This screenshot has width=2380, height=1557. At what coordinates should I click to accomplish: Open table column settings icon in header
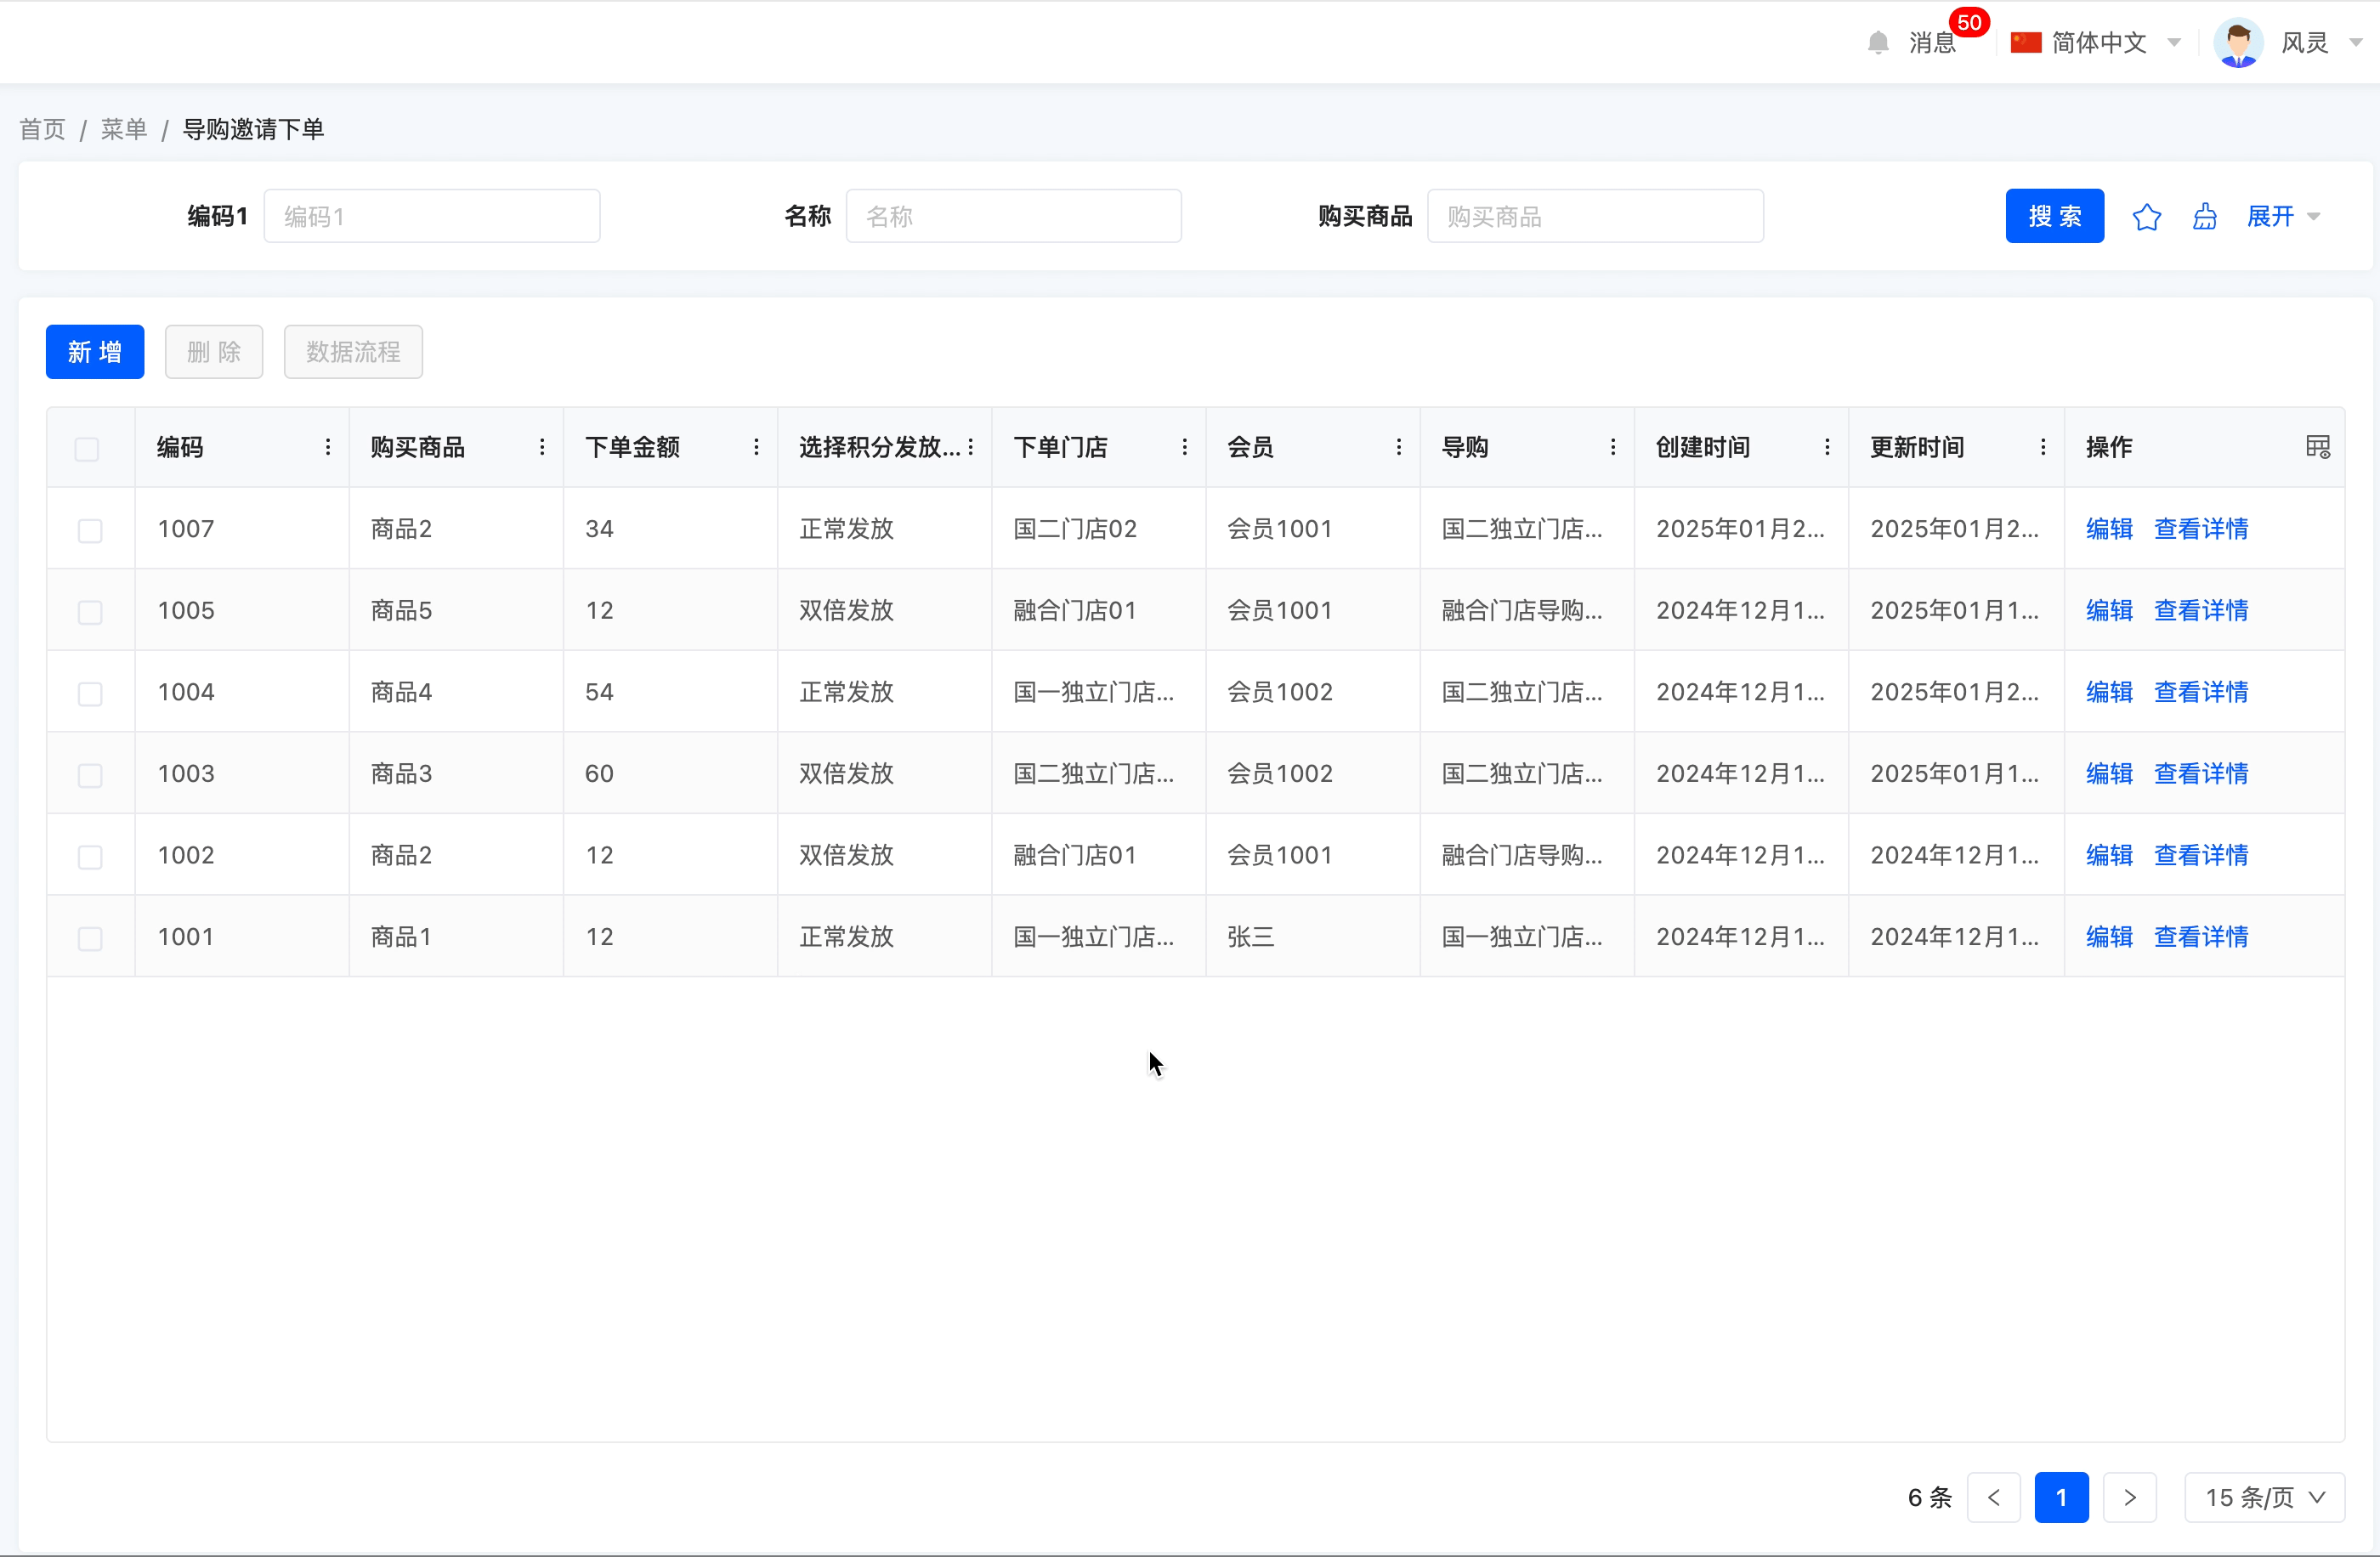pyautogui.click(x=2317, y=447)
